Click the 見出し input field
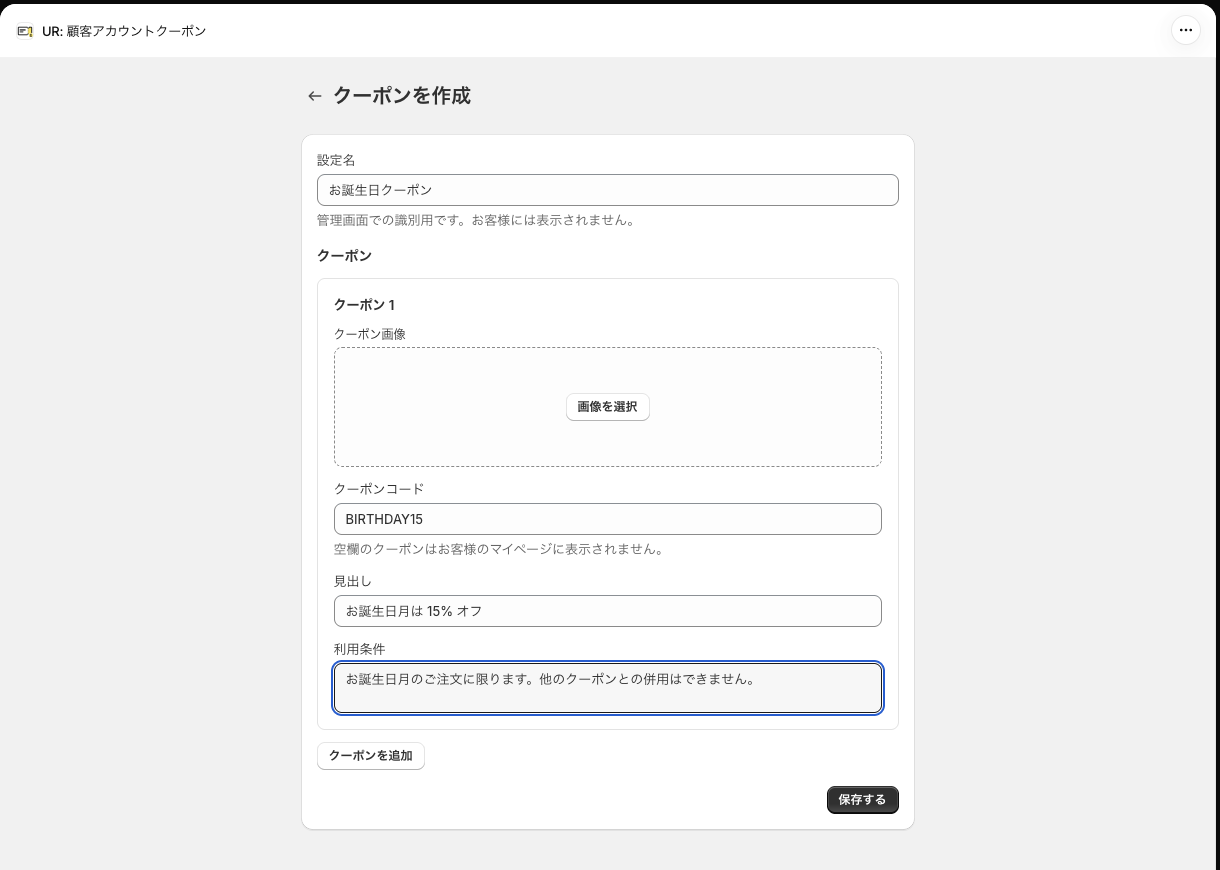This screenshot has height=870, width=1220. click(608, 611)
